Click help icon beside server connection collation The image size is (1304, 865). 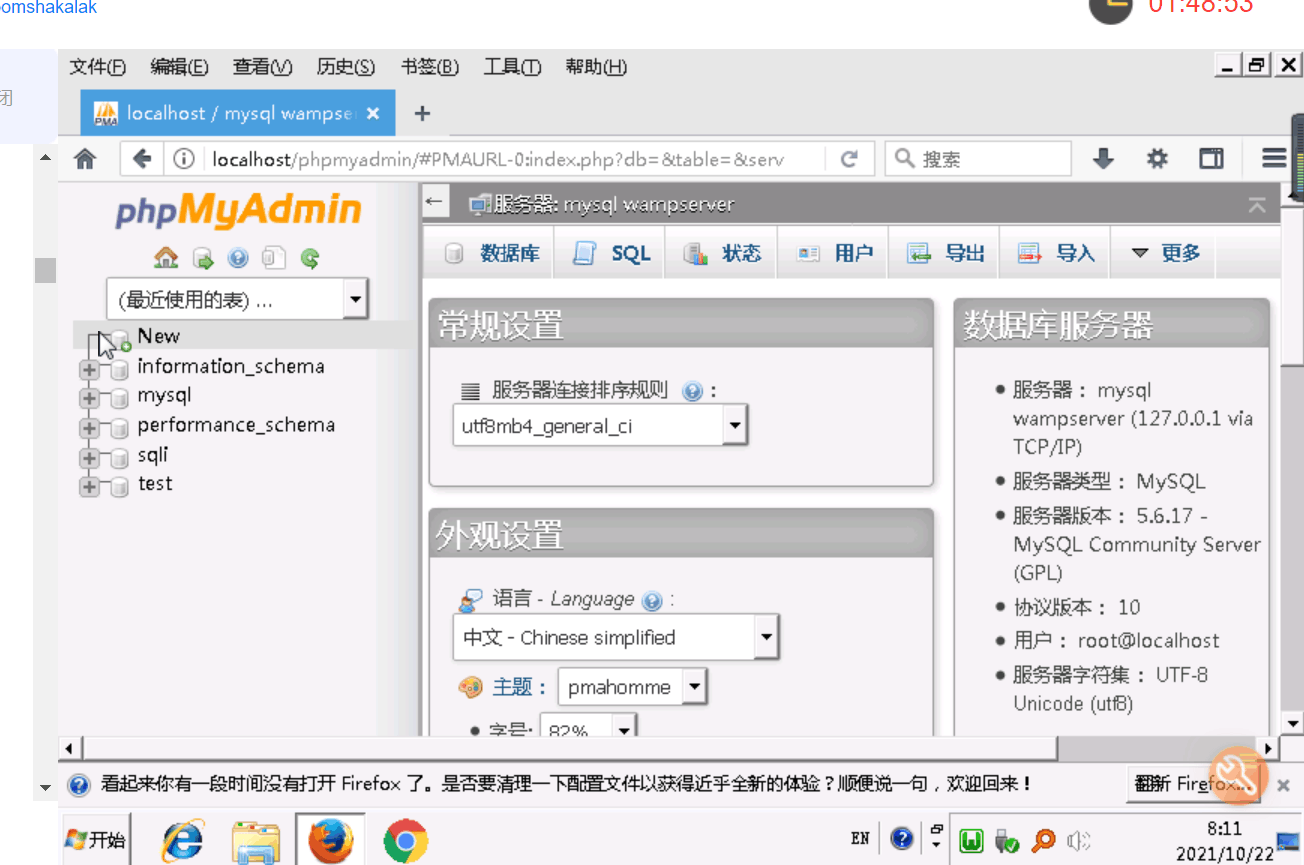(692, 391)
